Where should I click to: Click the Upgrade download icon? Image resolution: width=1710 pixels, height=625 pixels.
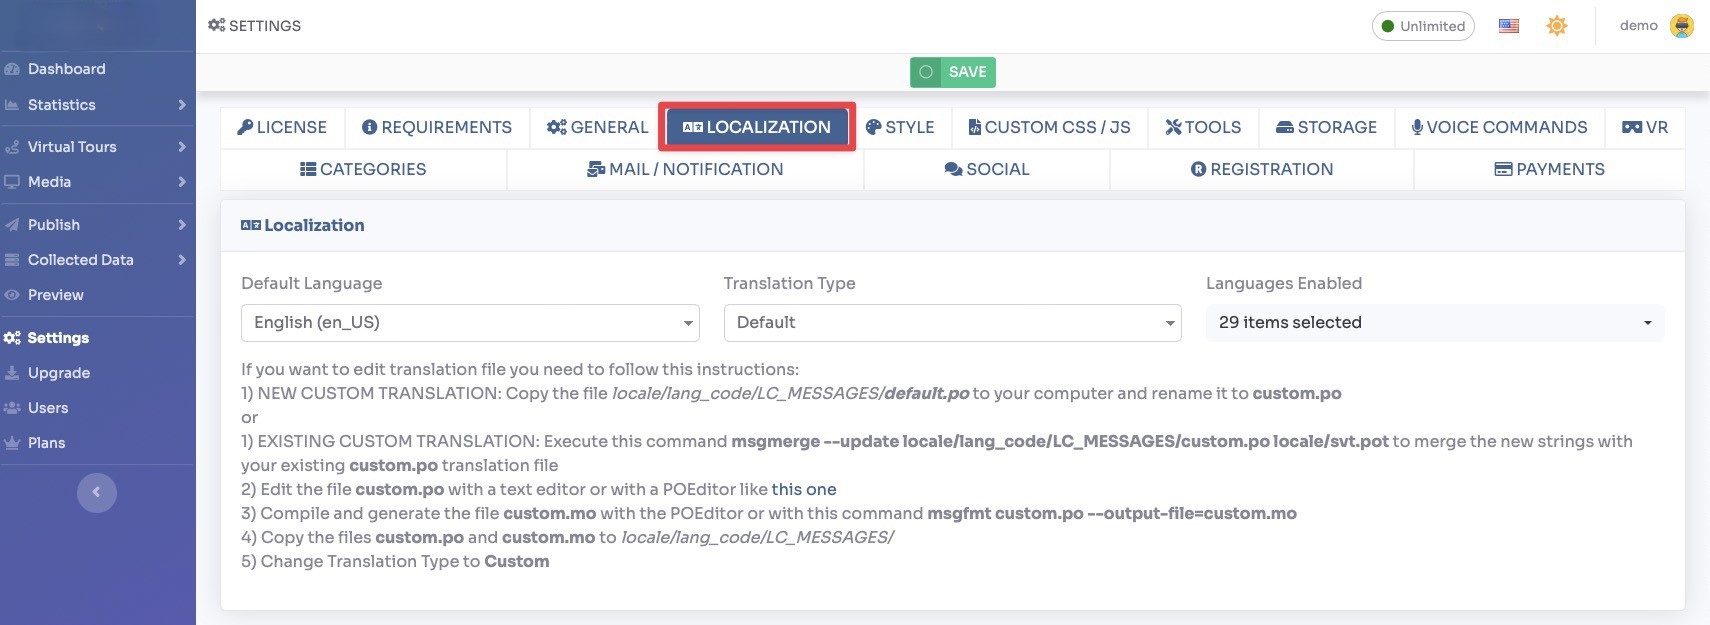[12, 373]
